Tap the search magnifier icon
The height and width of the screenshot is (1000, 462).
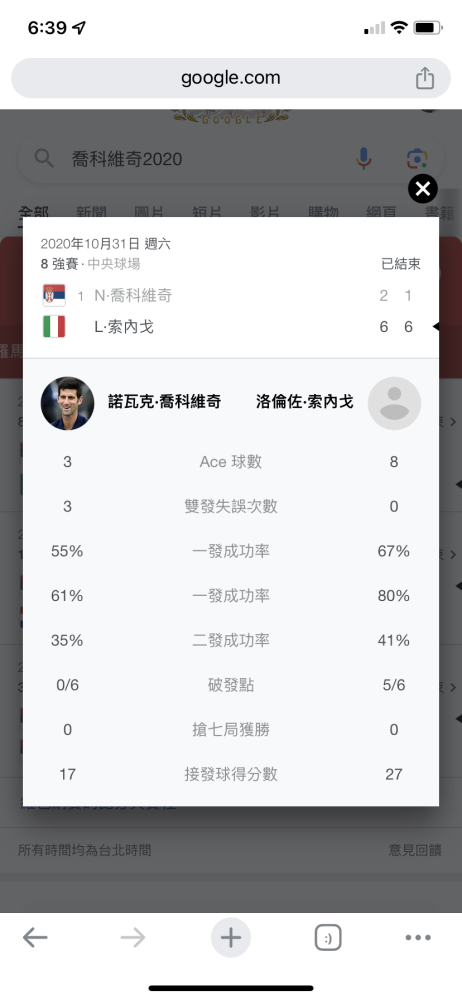click(x=44, y=158)
